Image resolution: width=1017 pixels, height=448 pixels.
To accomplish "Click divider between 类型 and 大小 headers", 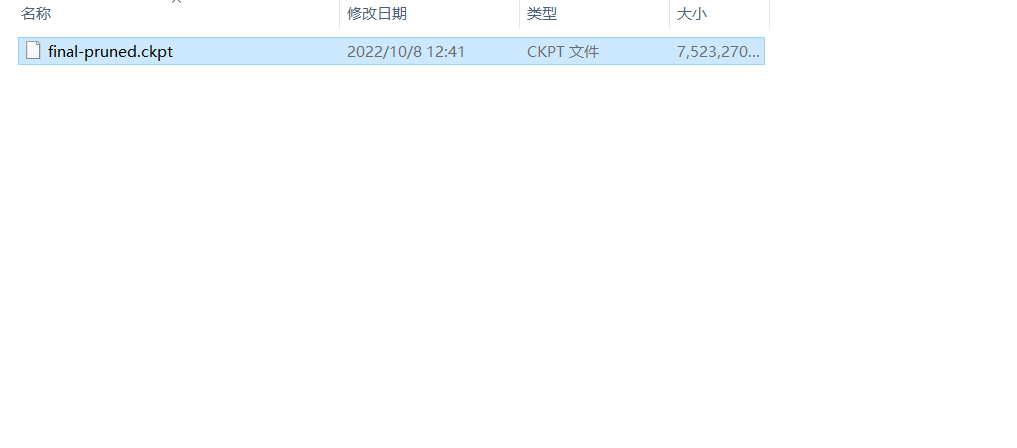I will point(669,14).
